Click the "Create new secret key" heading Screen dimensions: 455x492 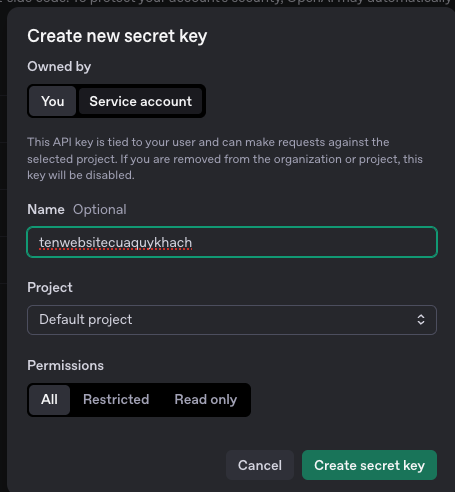[x=117, y=36]
